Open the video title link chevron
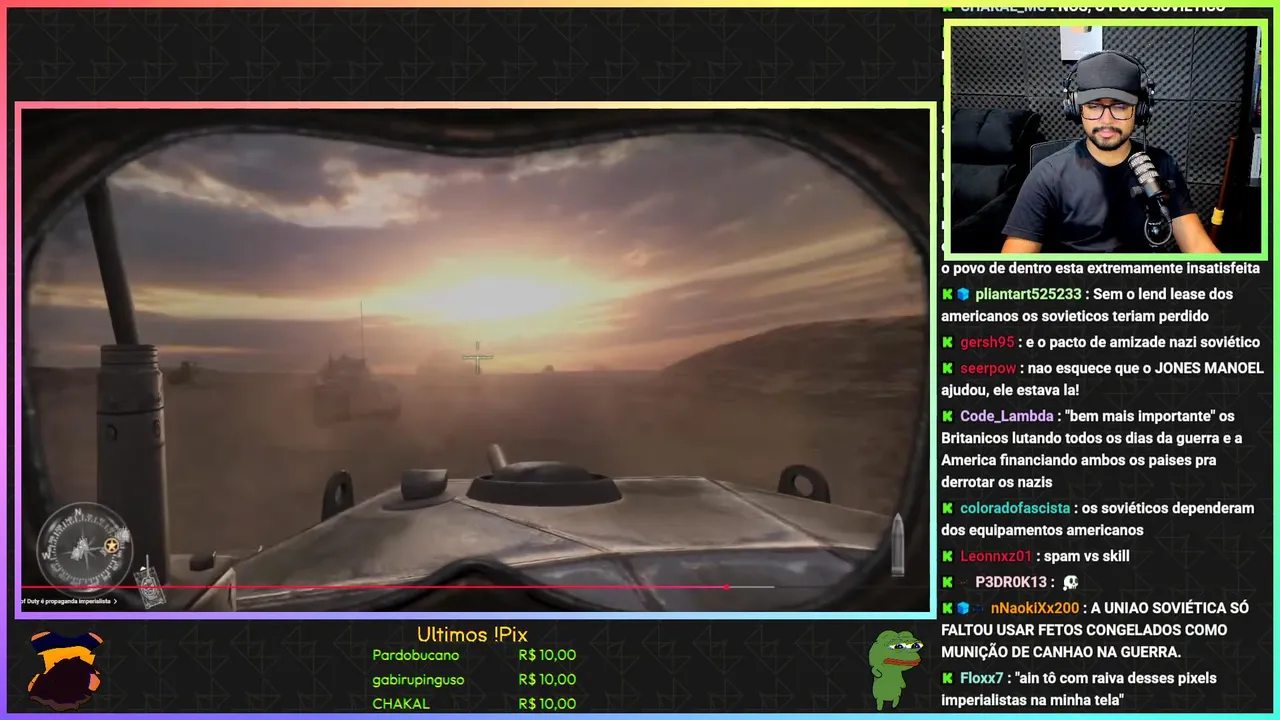Screen dimensions: 1280x720 [x=115, y=601]
